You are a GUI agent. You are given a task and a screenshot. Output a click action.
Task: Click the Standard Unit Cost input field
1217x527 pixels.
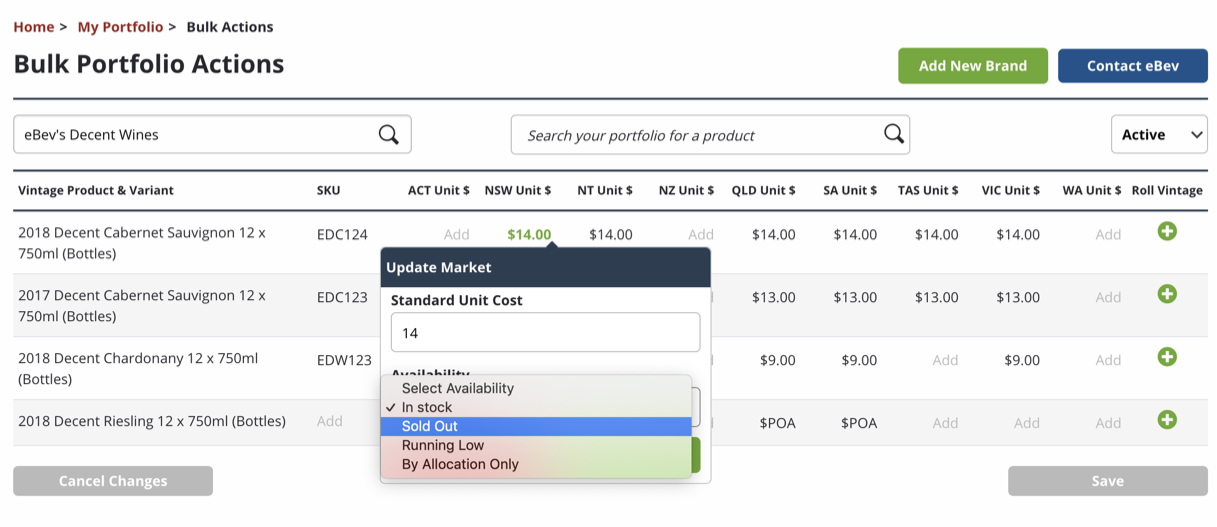coord(545,333)
